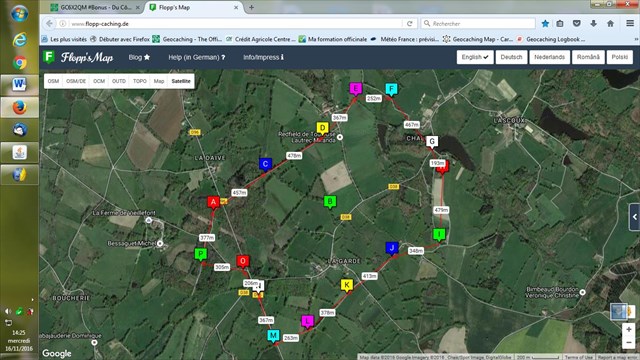This screenshot has height=360, width=640.
Task: Open the Info/Impress link
Action: pos(263,57)
